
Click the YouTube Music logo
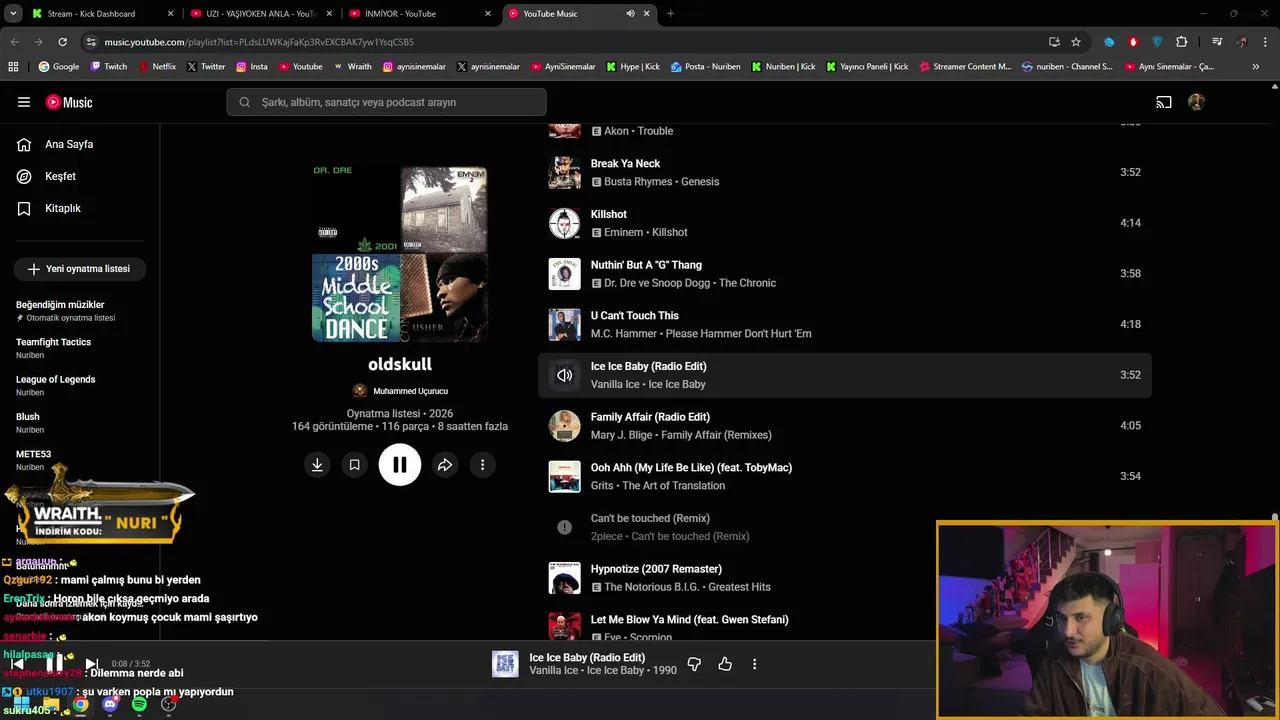(x=69, y=102)
